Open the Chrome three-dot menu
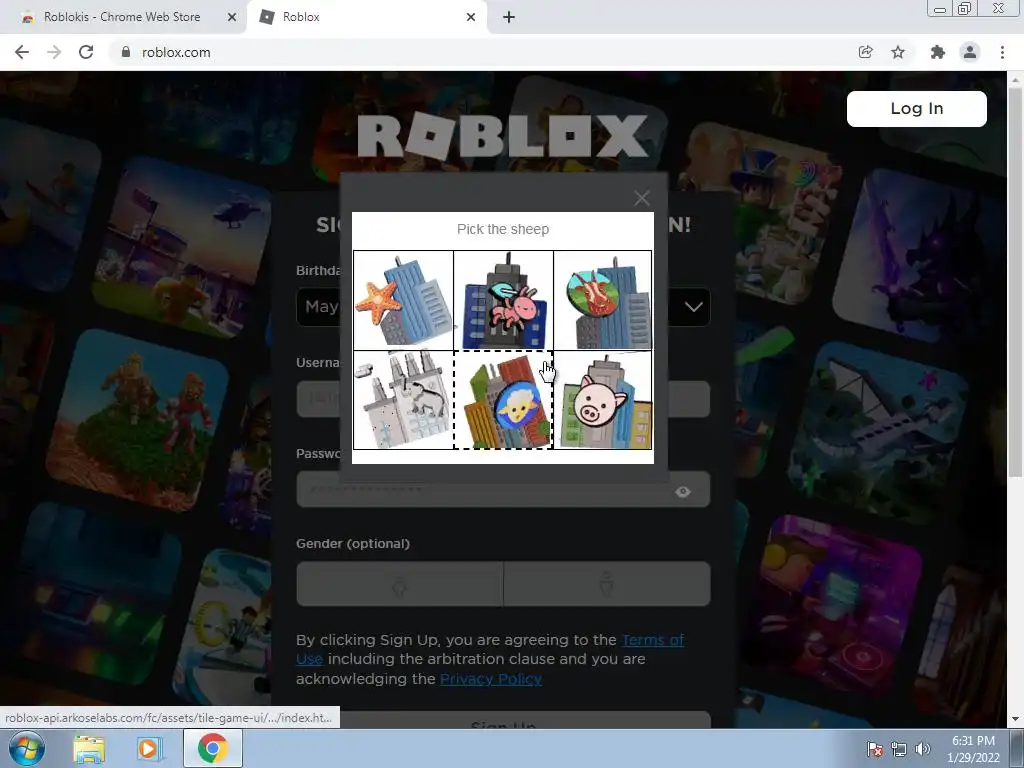The width and height of the screenshot is (1024, 768). click(1002, 52)
